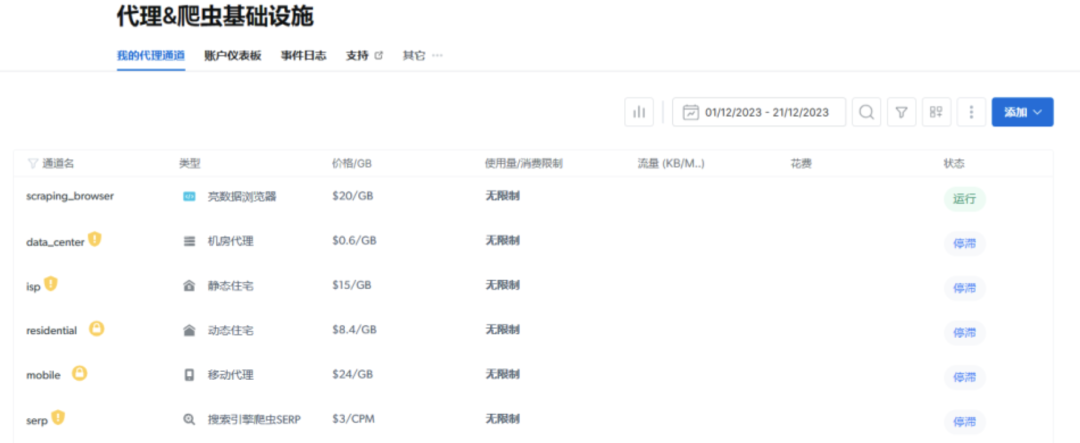
Task: Click the $15/GB price cell
Action: (353, 285)
